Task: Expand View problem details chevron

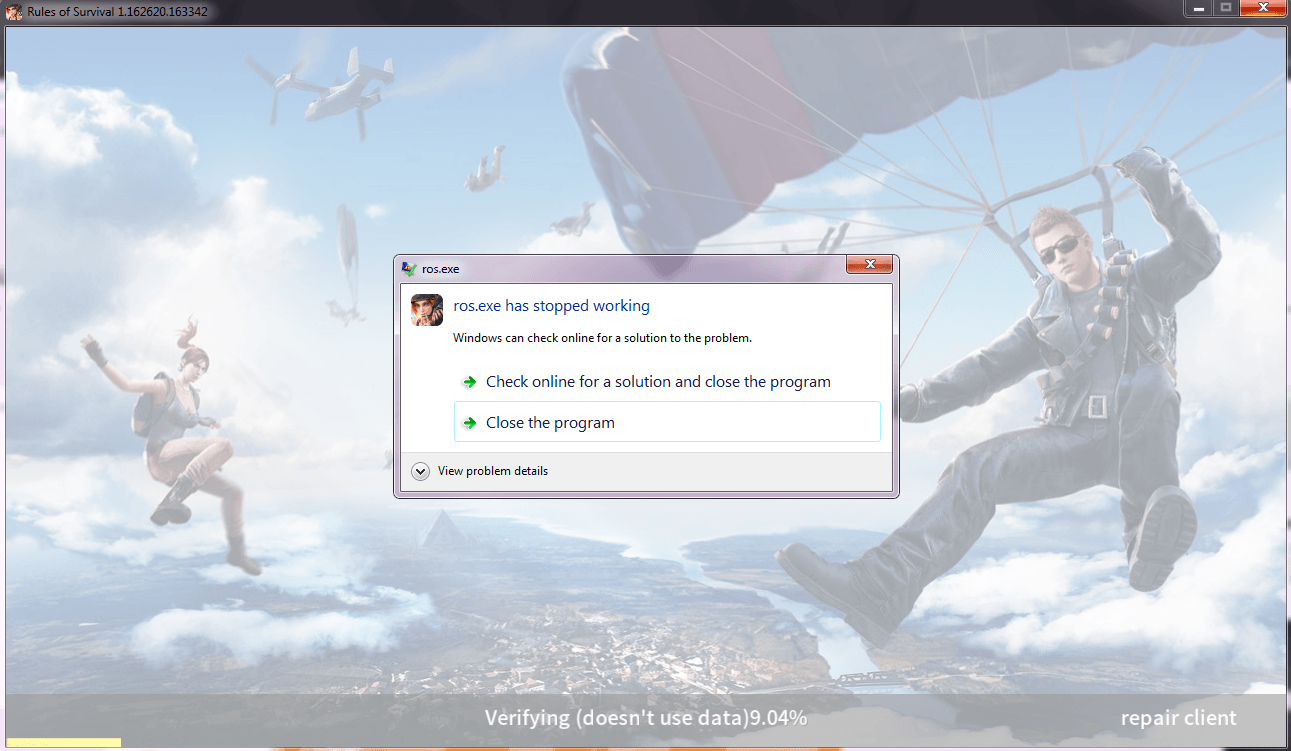Action: pyautogui.click(x=421, y=471)
